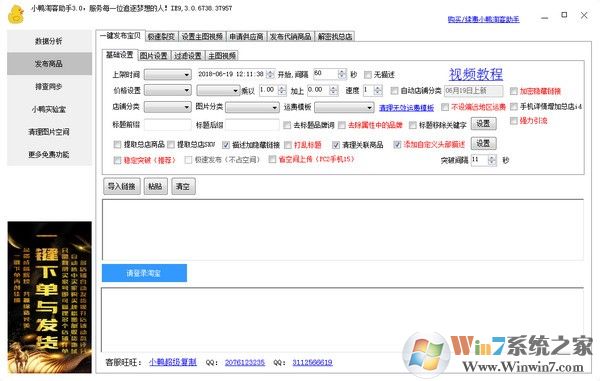The image size is (600, 381).
Task: Switch to the 一键发布宝贝 tab
Action: click(x=120, y=36)
